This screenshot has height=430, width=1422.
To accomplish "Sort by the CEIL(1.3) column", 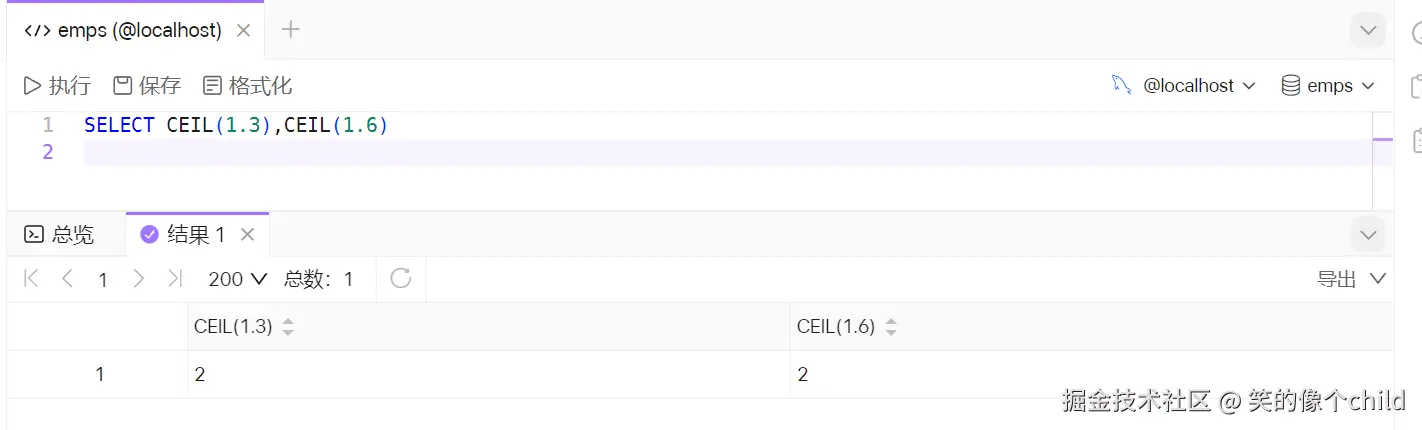I will click(288, 327).
